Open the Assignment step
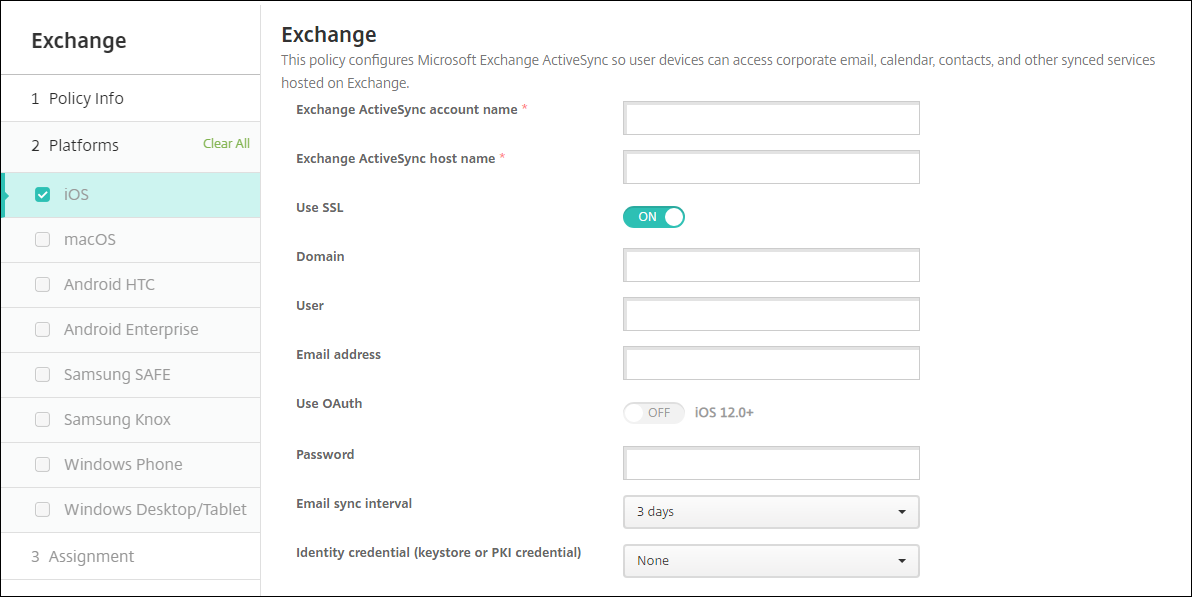This screenshot has height=597, width=1192. click(91, 557)
